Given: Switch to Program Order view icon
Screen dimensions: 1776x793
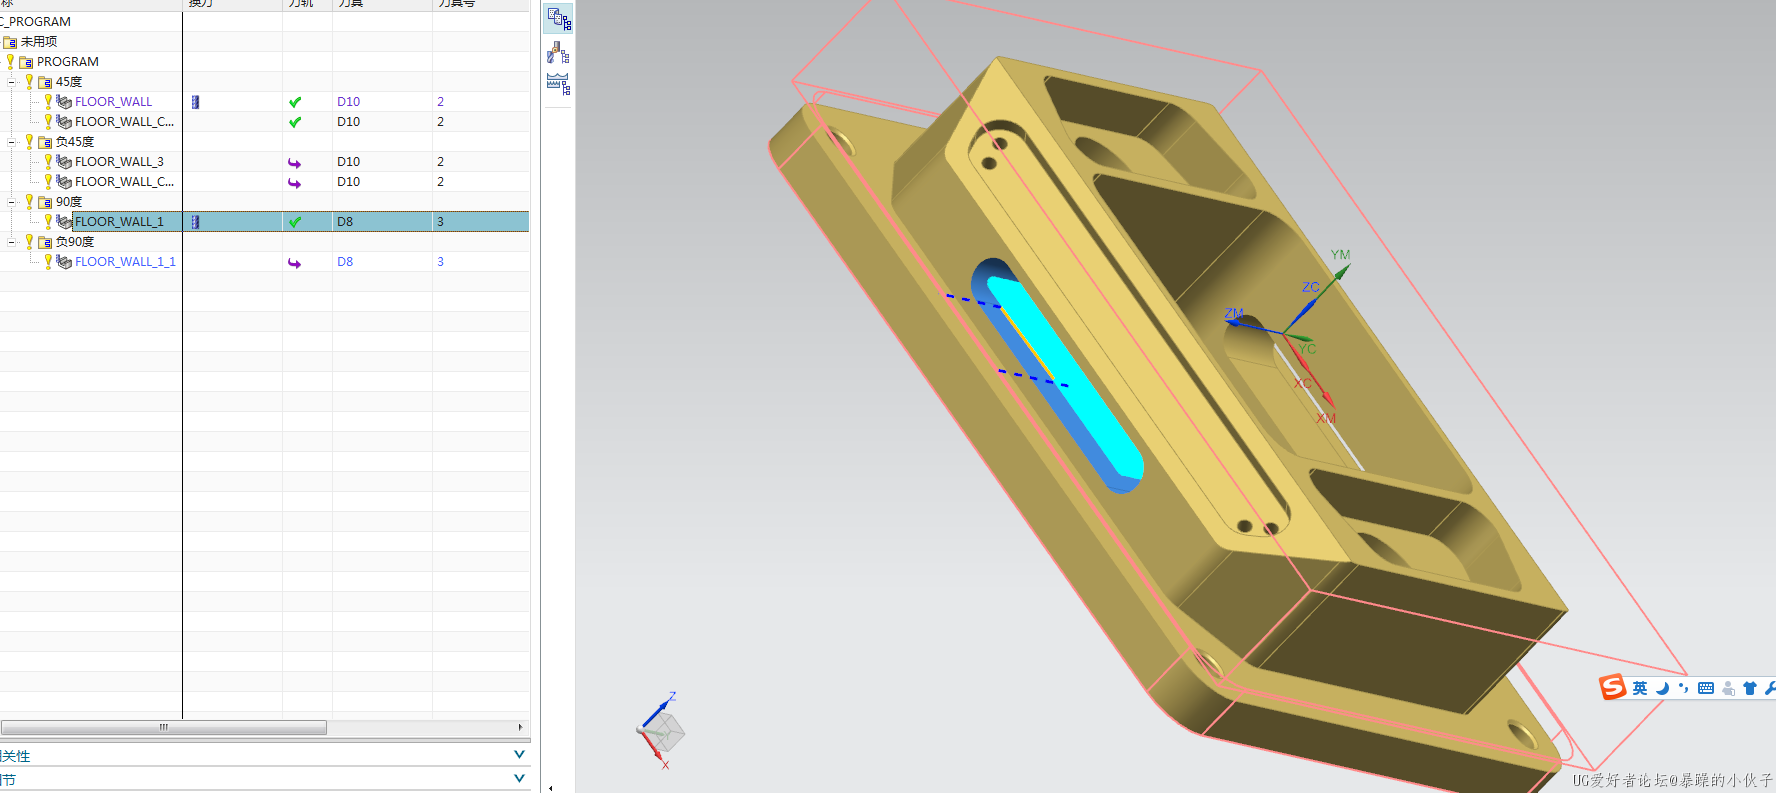Looking at the screenshot, I should coord(558,18).
